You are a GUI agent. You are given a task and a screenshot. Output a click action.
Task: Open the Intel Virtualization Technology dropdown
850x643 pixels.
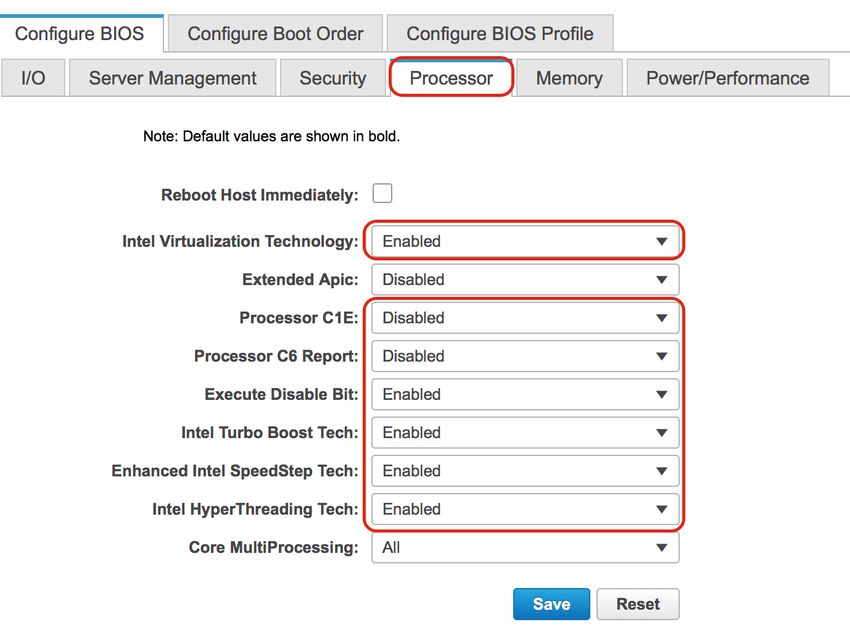(x=525, y=241)
